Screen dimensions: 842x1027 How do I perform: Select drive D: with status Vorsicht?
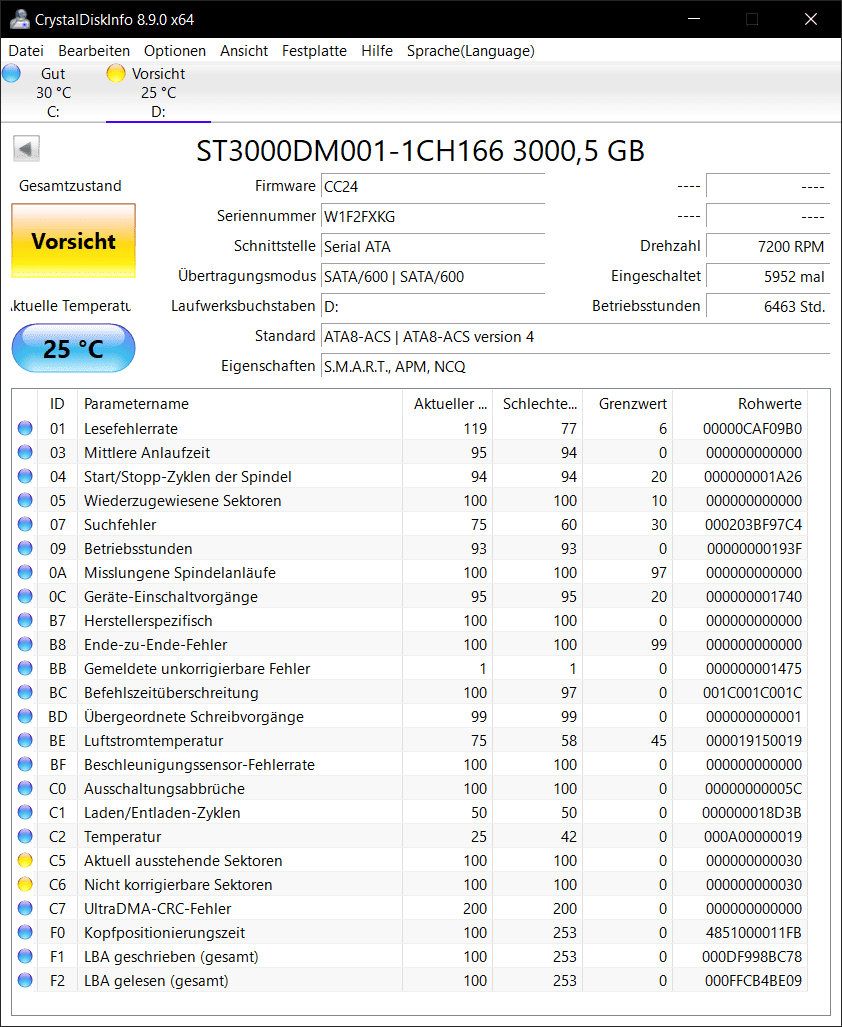158,92
